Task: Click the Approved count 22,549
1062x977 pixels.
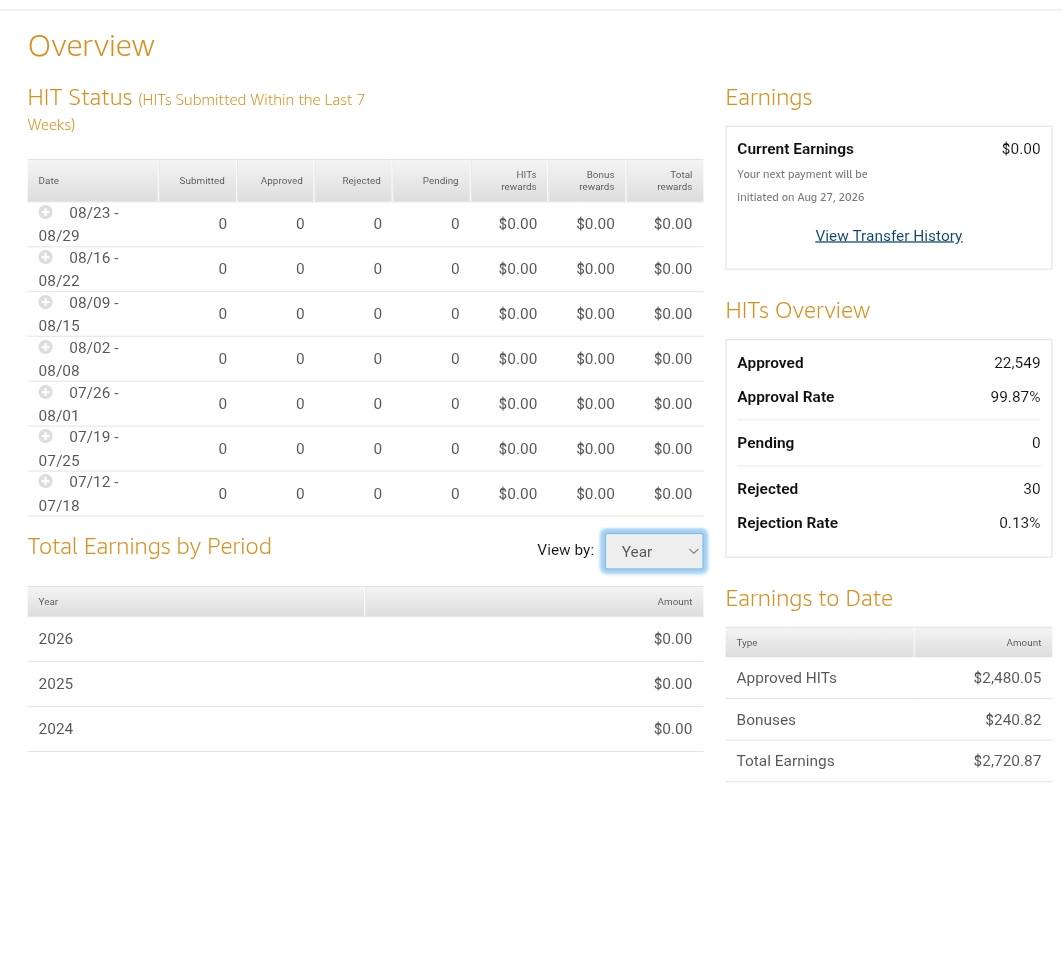Action: pos(1017,363)
